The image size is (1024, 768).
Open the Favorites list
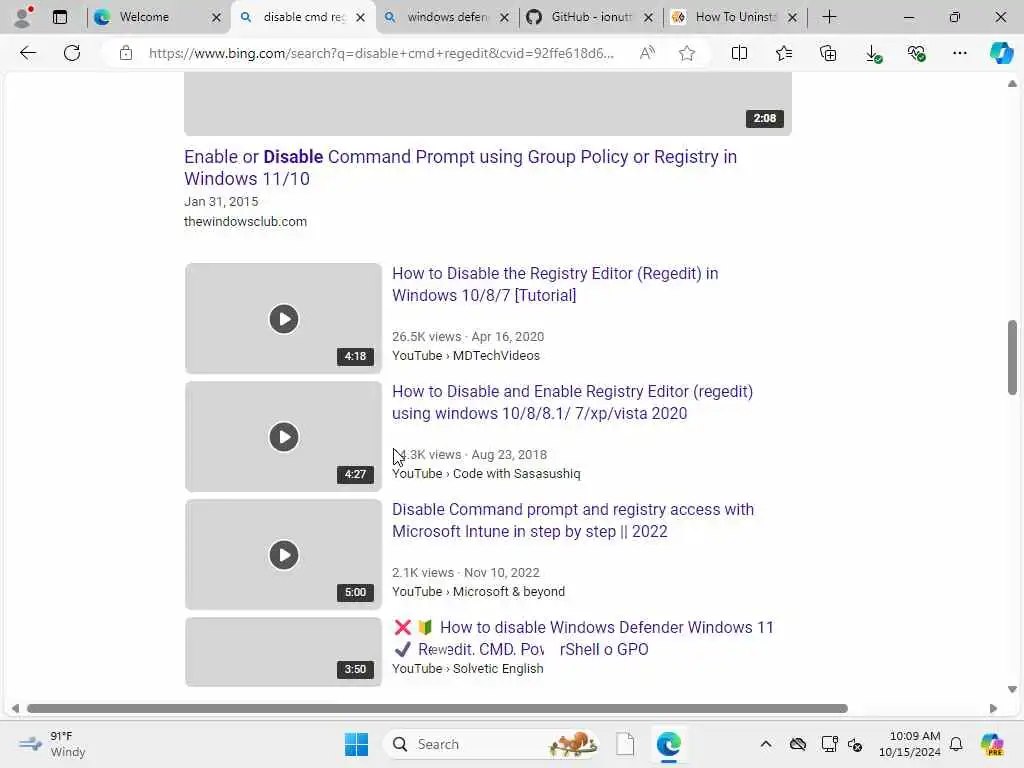pos(784,53)
